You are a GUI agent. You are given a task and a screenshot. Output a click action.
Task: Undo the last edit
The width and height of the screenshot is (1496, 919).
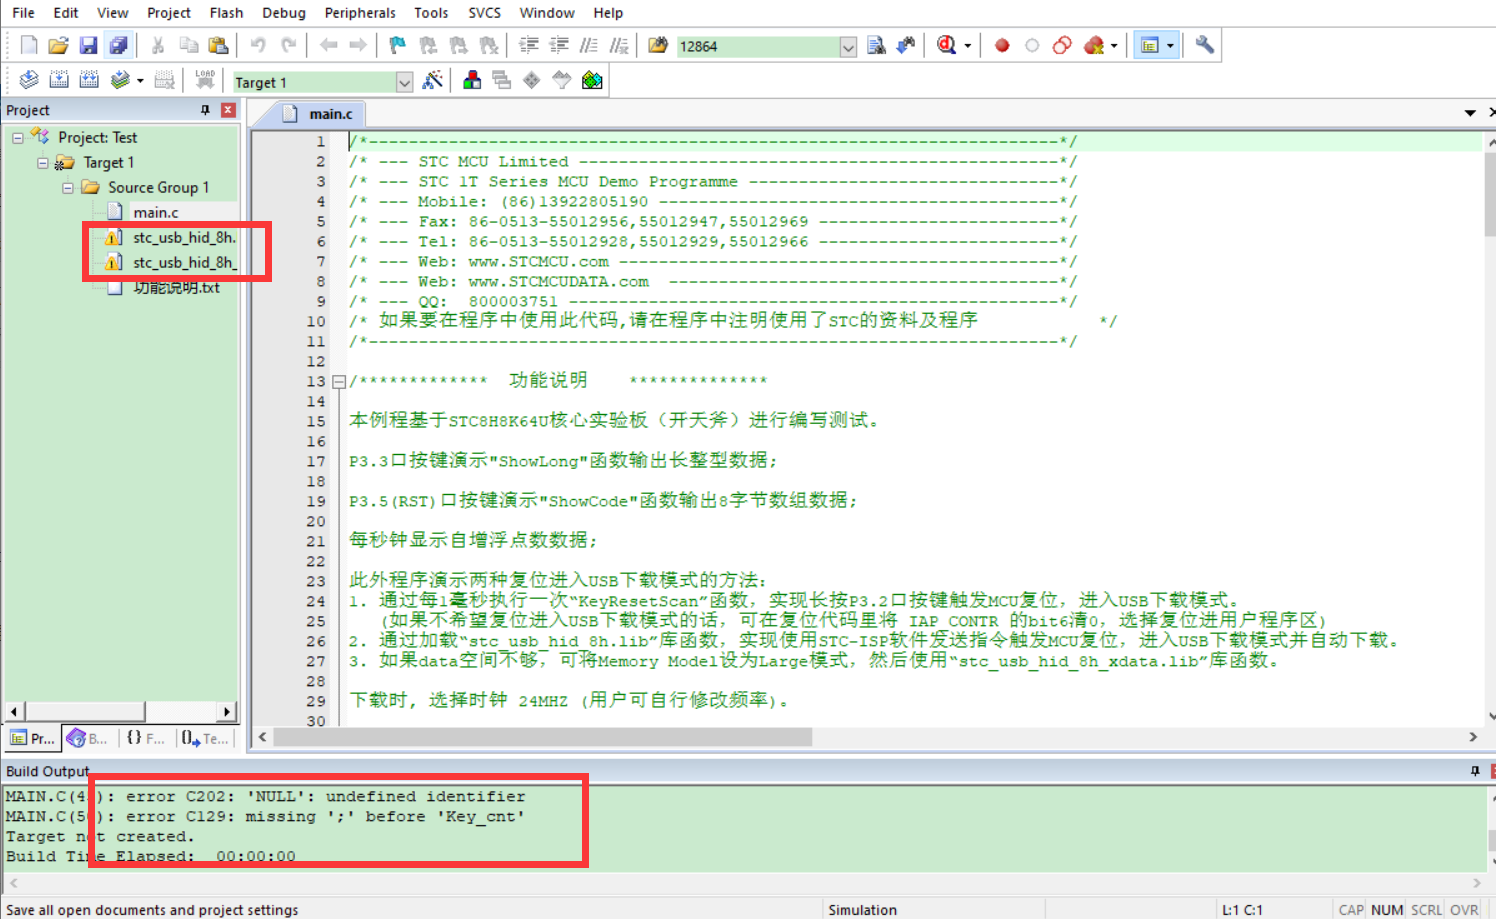coord(258,45)
